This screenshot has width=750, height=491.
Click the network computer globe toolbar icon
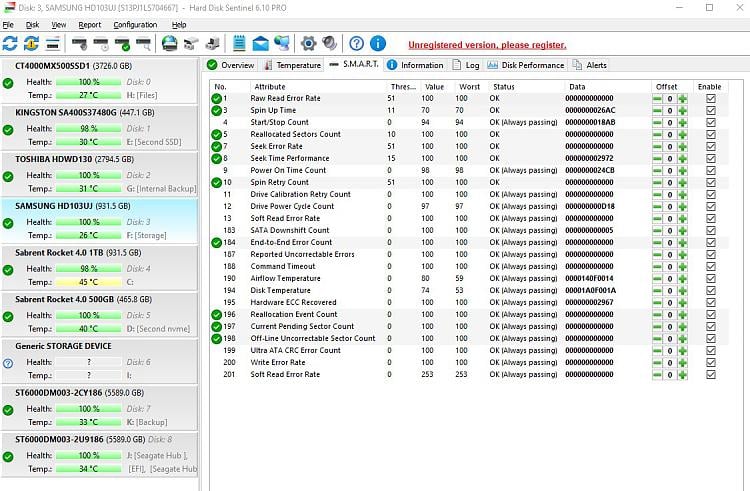[282, 44]
